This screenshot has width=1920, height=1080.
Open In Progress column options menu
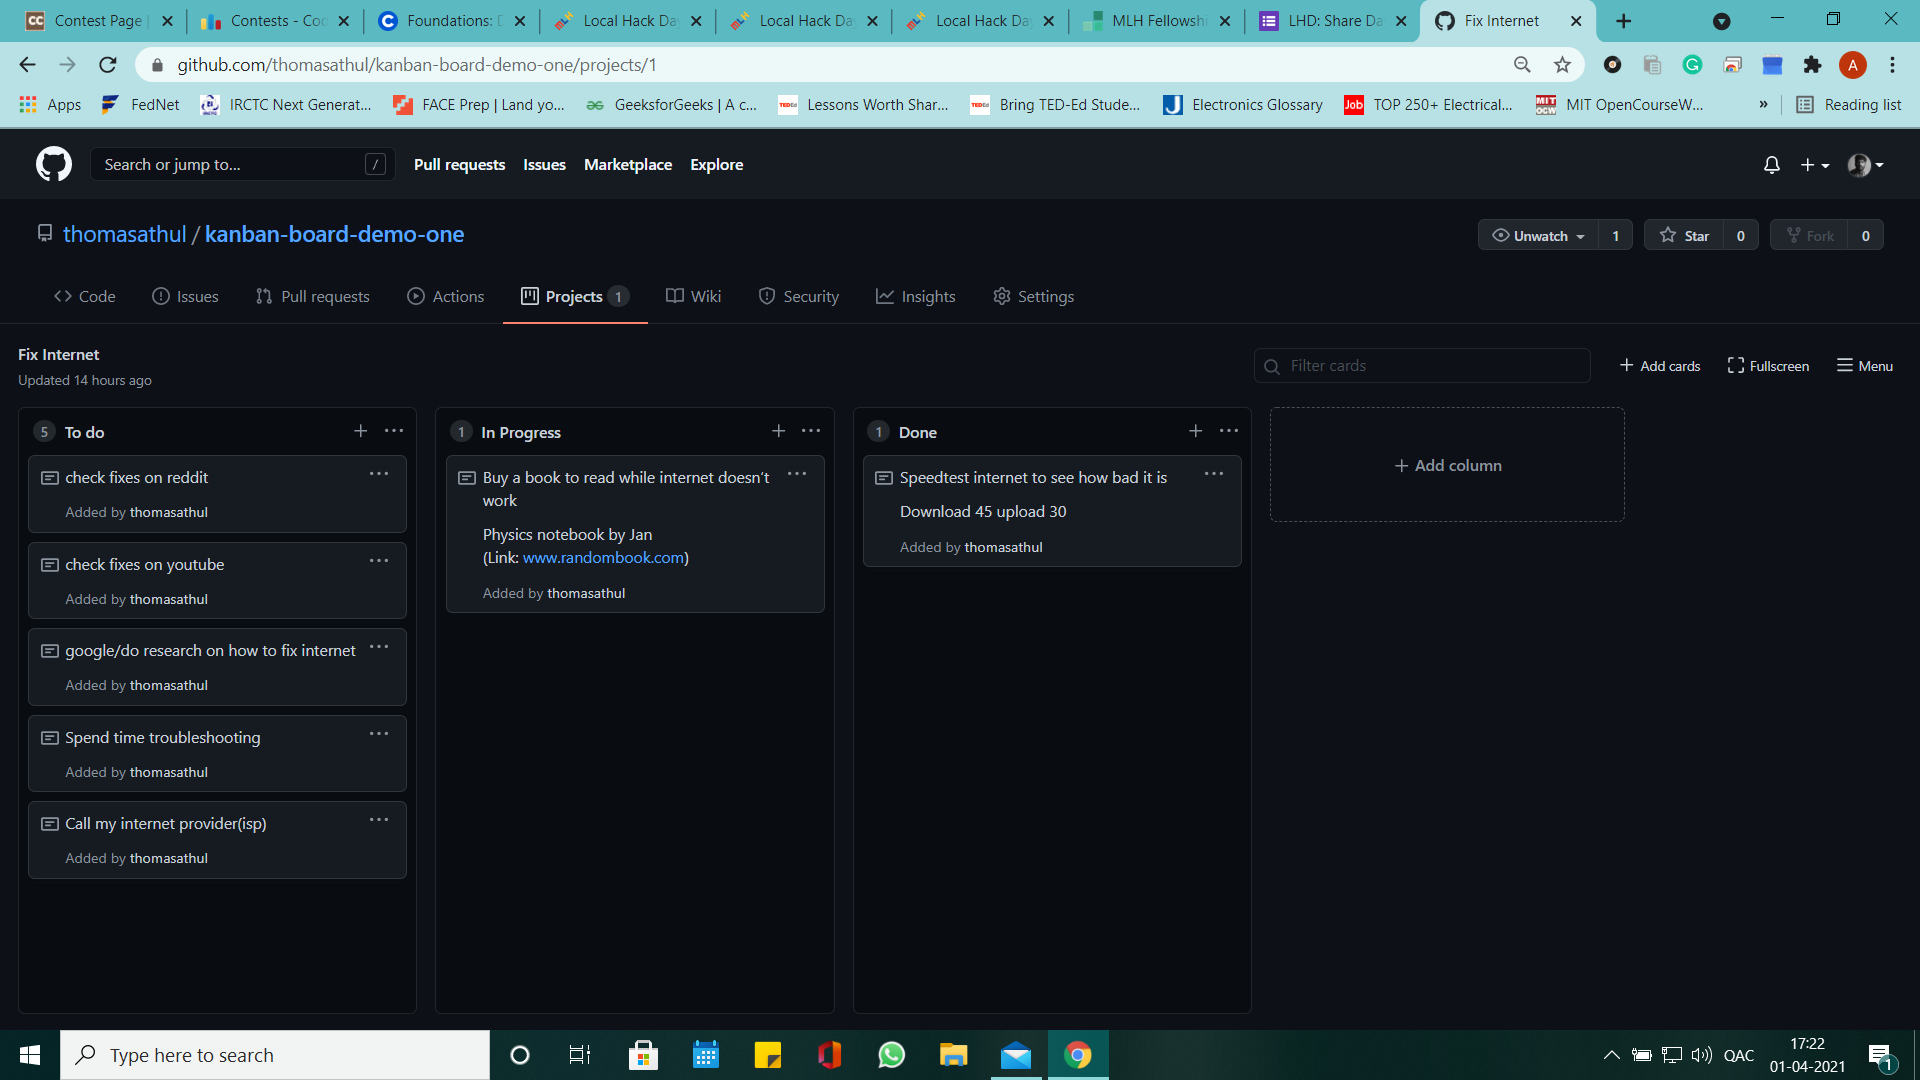tap(811, 431)
